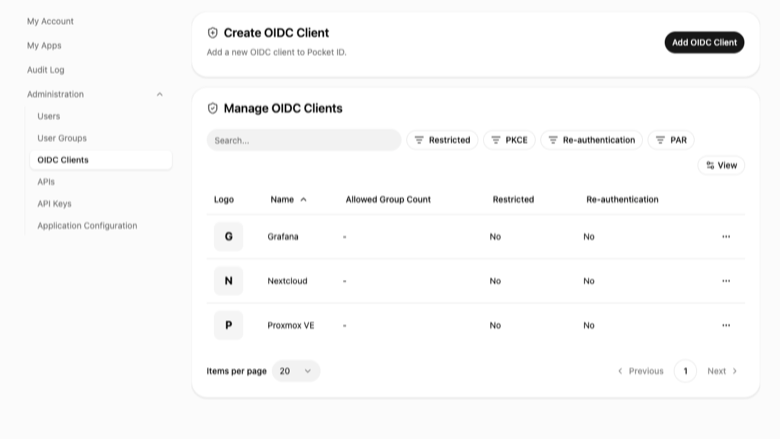Open the Audit Log page
This screenshot has width=780, height=439.
pos(46,70)
